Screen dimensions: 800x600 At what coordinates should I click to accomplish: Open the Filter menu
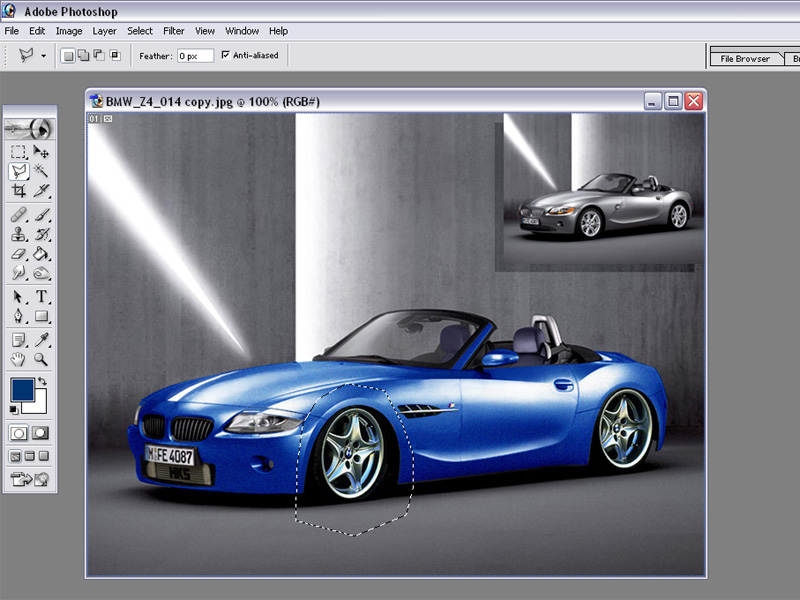[x=173, y=31]
